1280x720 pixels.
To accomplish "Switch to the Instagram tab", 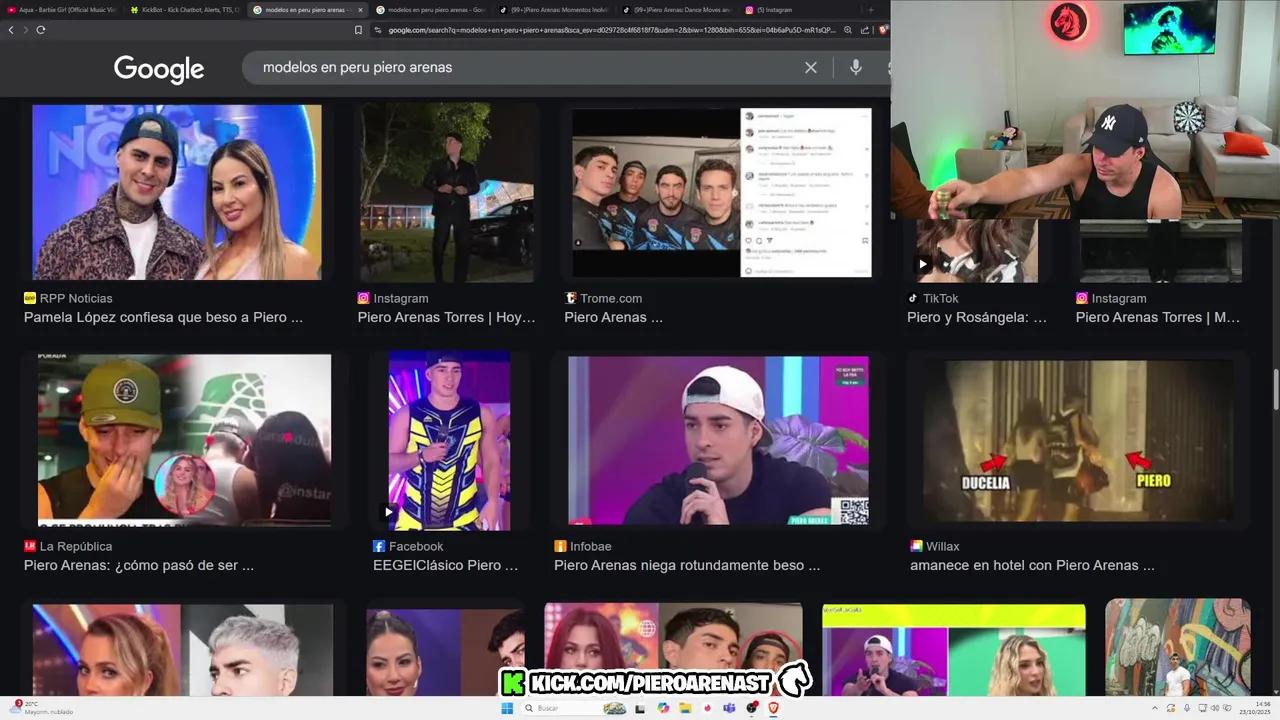I will (x=799, y=10).
